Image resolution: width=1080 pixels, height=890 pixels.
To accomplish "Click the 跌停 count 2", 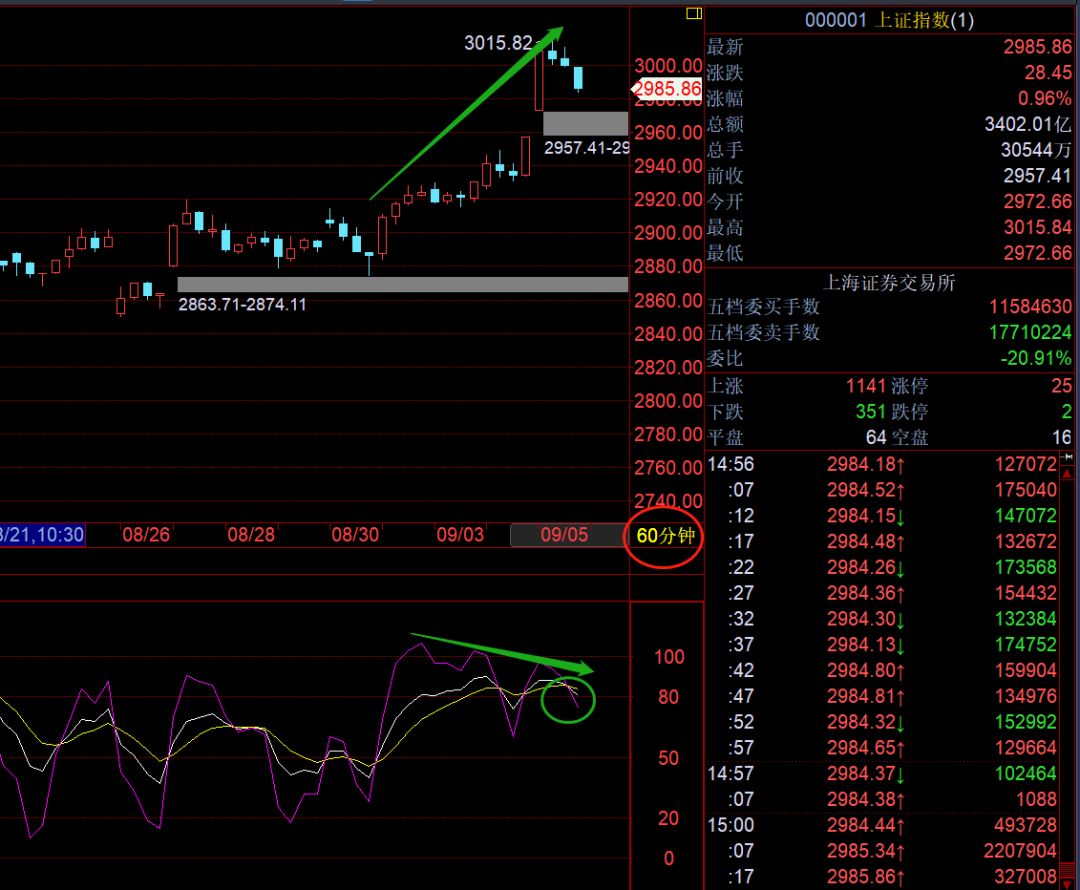I will [1066, 411].
